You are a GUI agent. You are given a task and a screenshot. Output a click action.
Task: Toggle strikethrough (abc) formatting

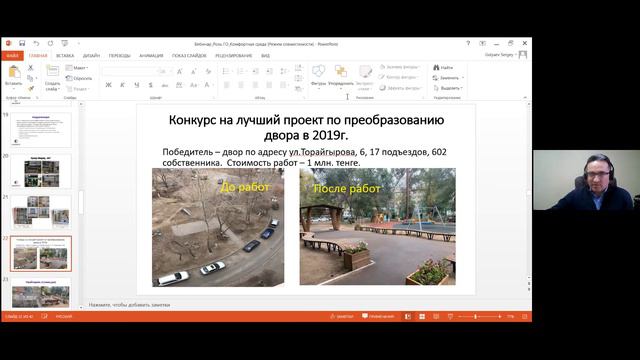point(165,85)
